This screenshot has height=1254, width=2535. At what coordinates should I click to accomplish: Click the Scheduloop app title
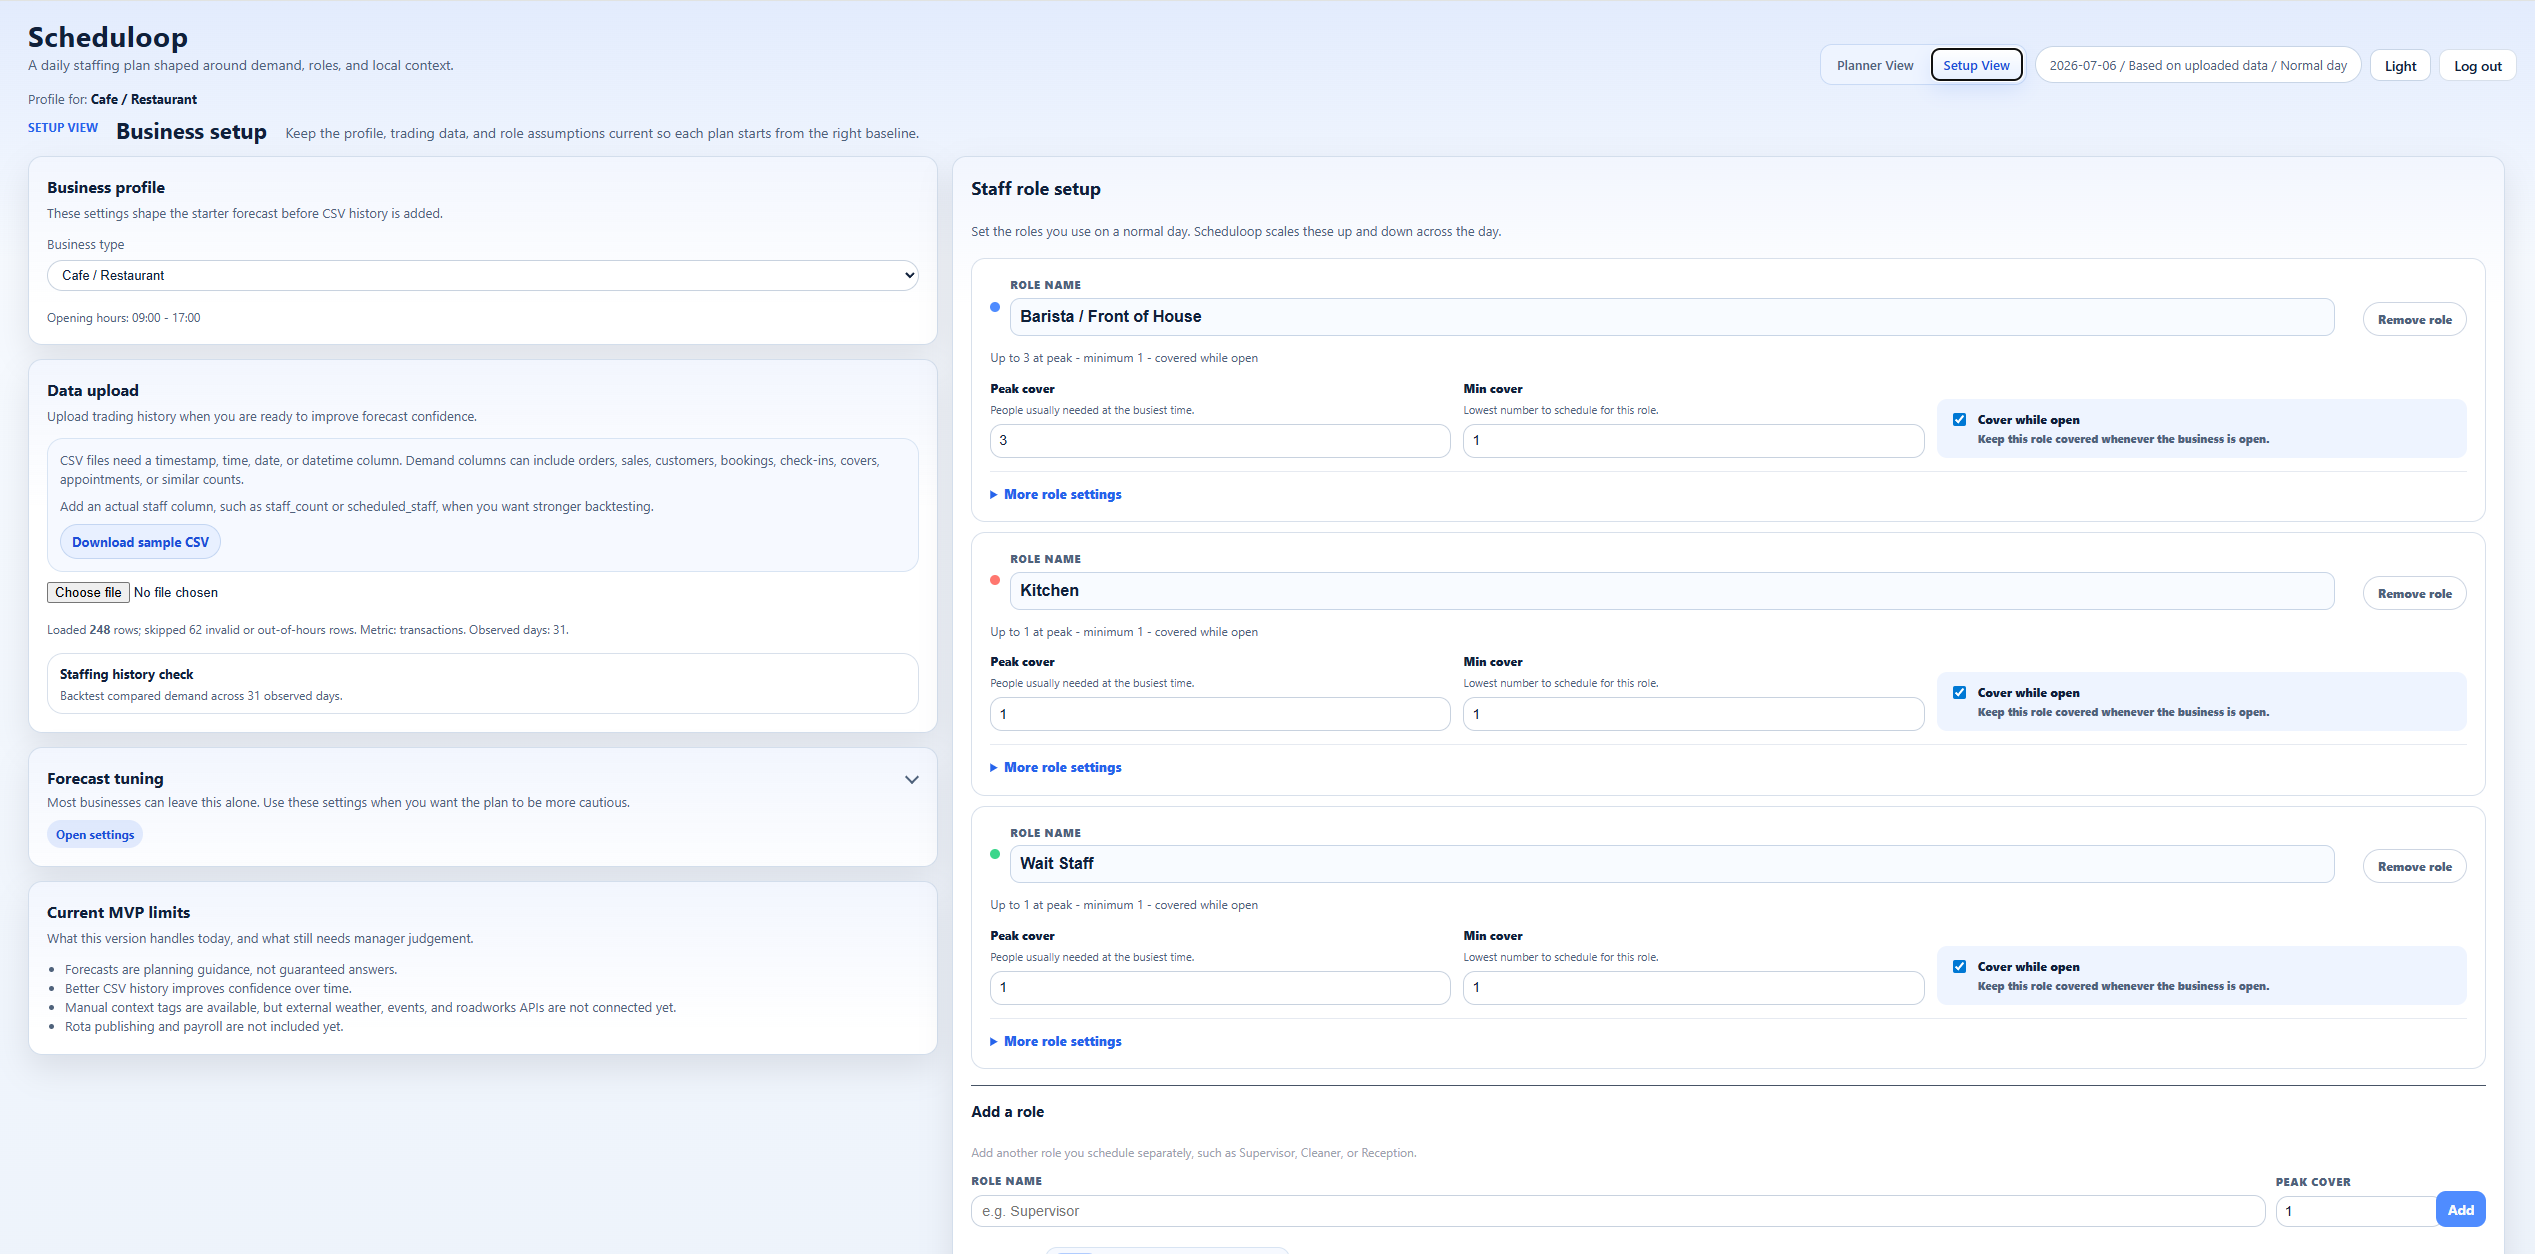108,37
